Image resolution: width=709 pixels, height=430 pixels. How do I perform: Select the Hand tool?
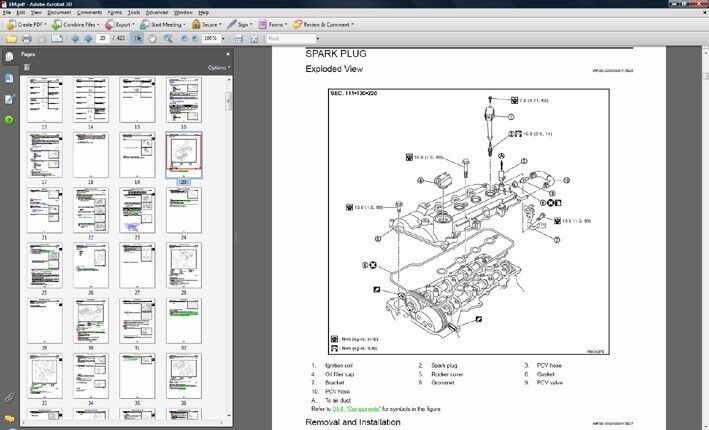click(151, 38)
